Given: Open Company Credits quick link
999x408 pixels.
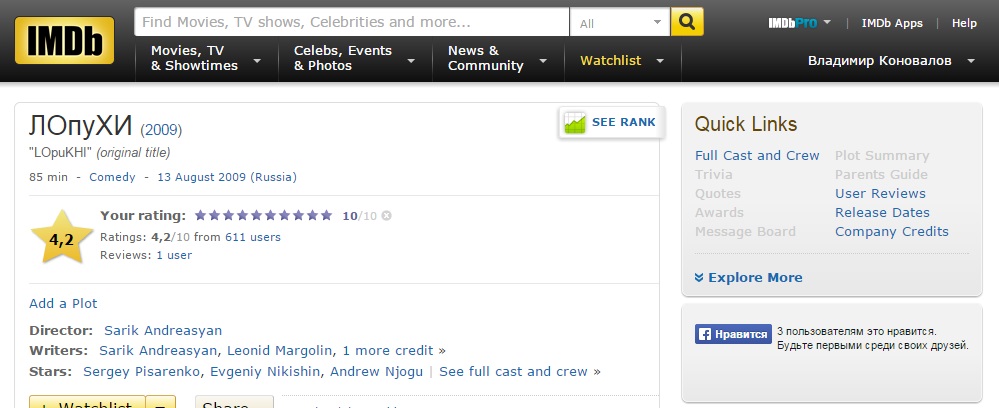Looking at the screenshot, I should click(892, 231).
